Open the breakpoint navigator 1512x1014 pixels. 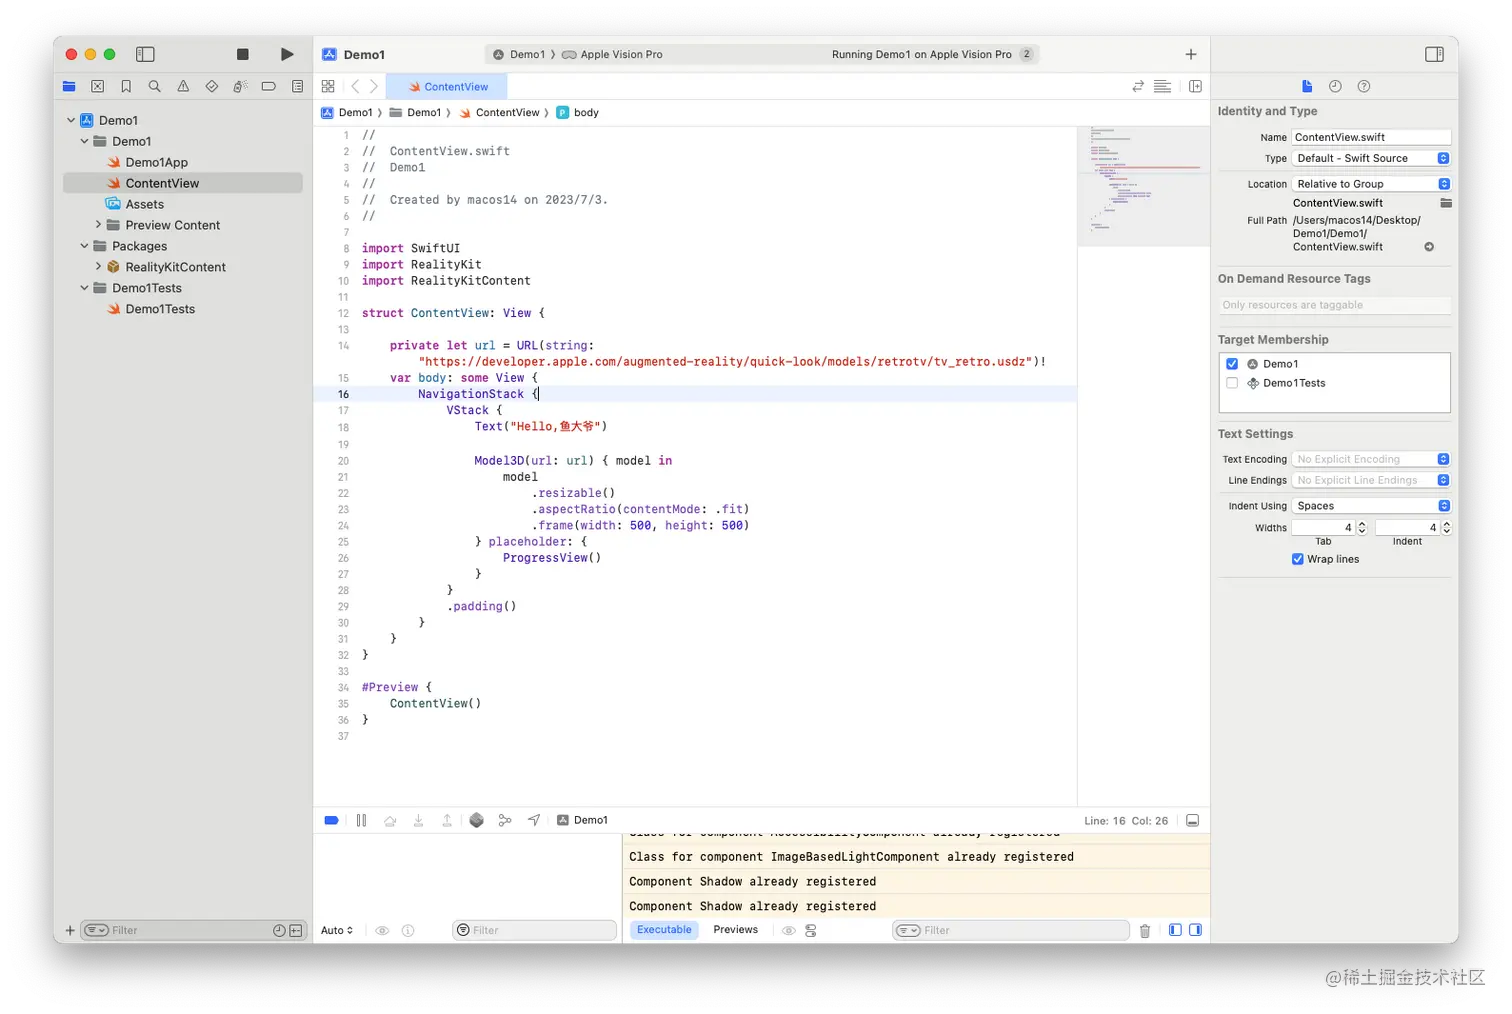pyautogui.click(x=268, y=87)
